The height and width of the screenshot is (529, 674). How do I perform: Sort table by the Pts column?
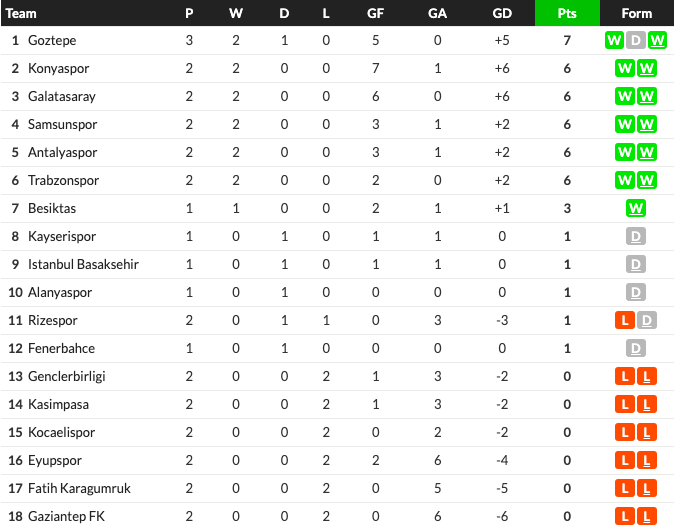tap(567, 13)
